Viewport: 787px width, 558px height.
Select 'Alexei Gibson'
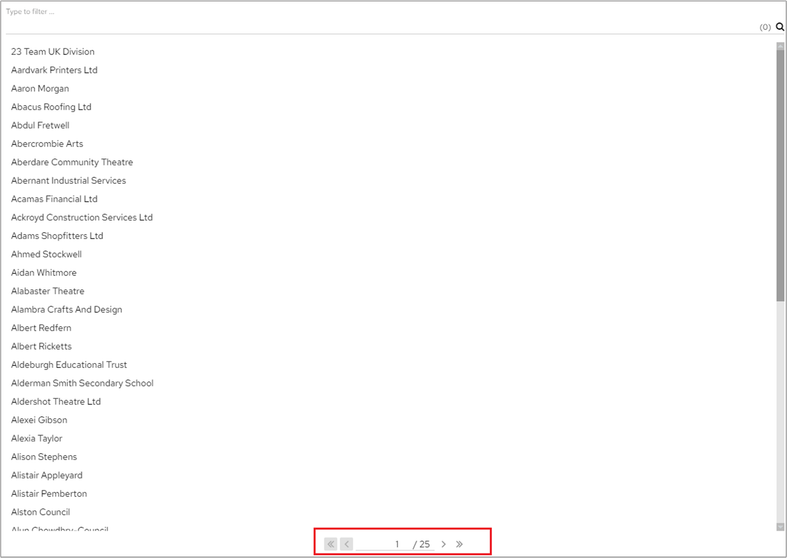click(x=39, y=420)
